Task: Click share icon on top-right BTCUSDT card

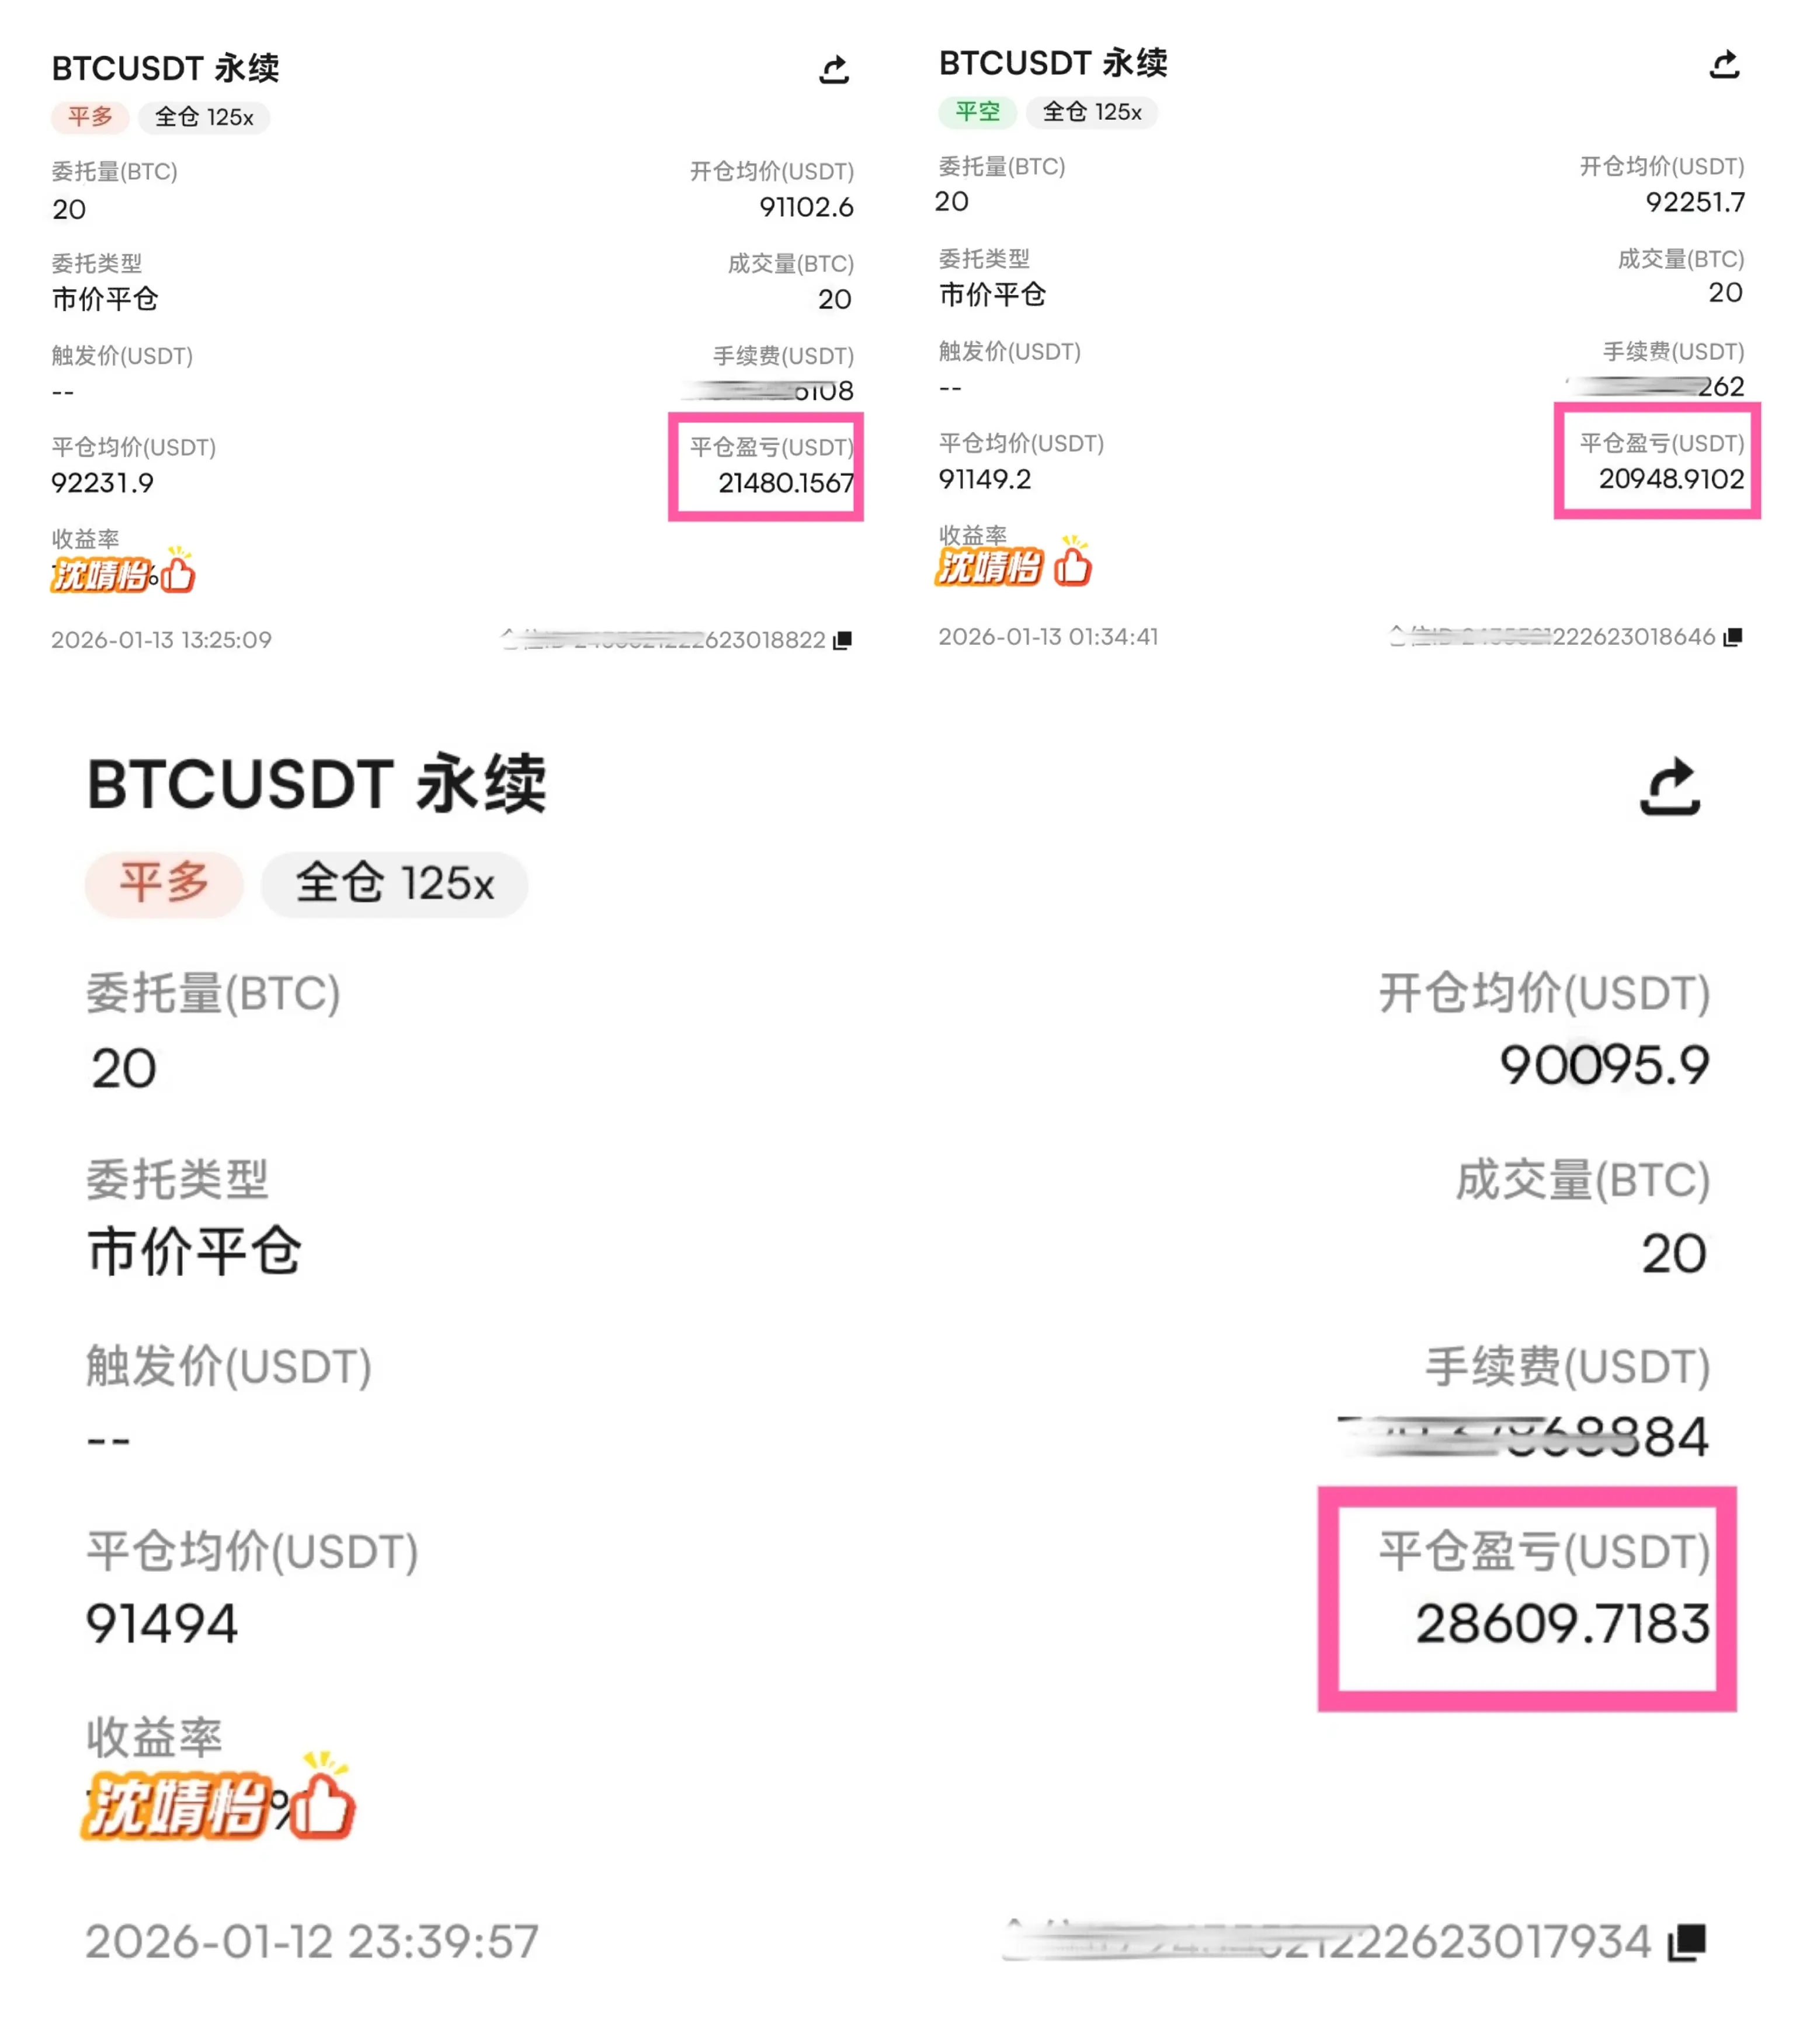Action: click(x=1723, y=65)
